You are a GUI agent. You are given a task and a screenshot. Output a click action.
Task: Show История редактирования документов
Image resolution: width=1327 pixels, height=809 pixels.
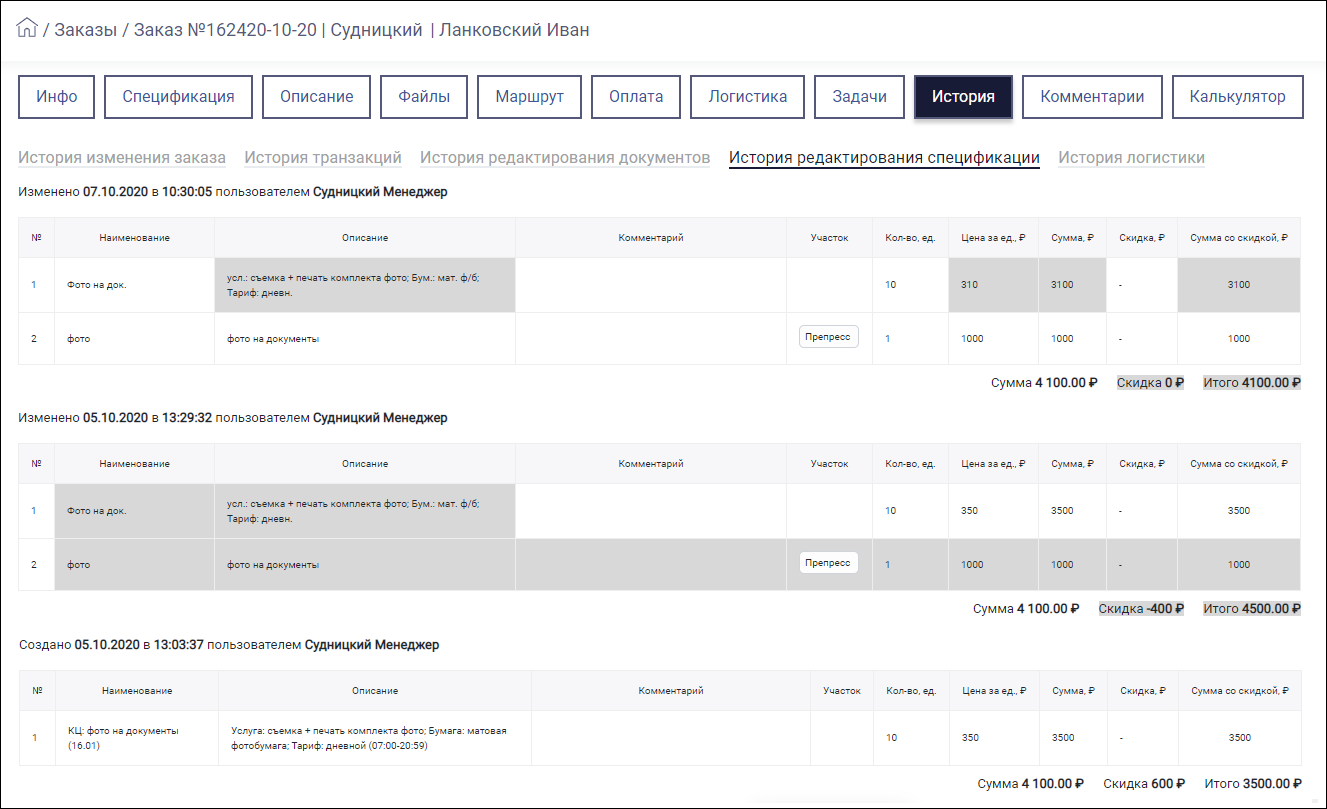click(x=565, y=158)
